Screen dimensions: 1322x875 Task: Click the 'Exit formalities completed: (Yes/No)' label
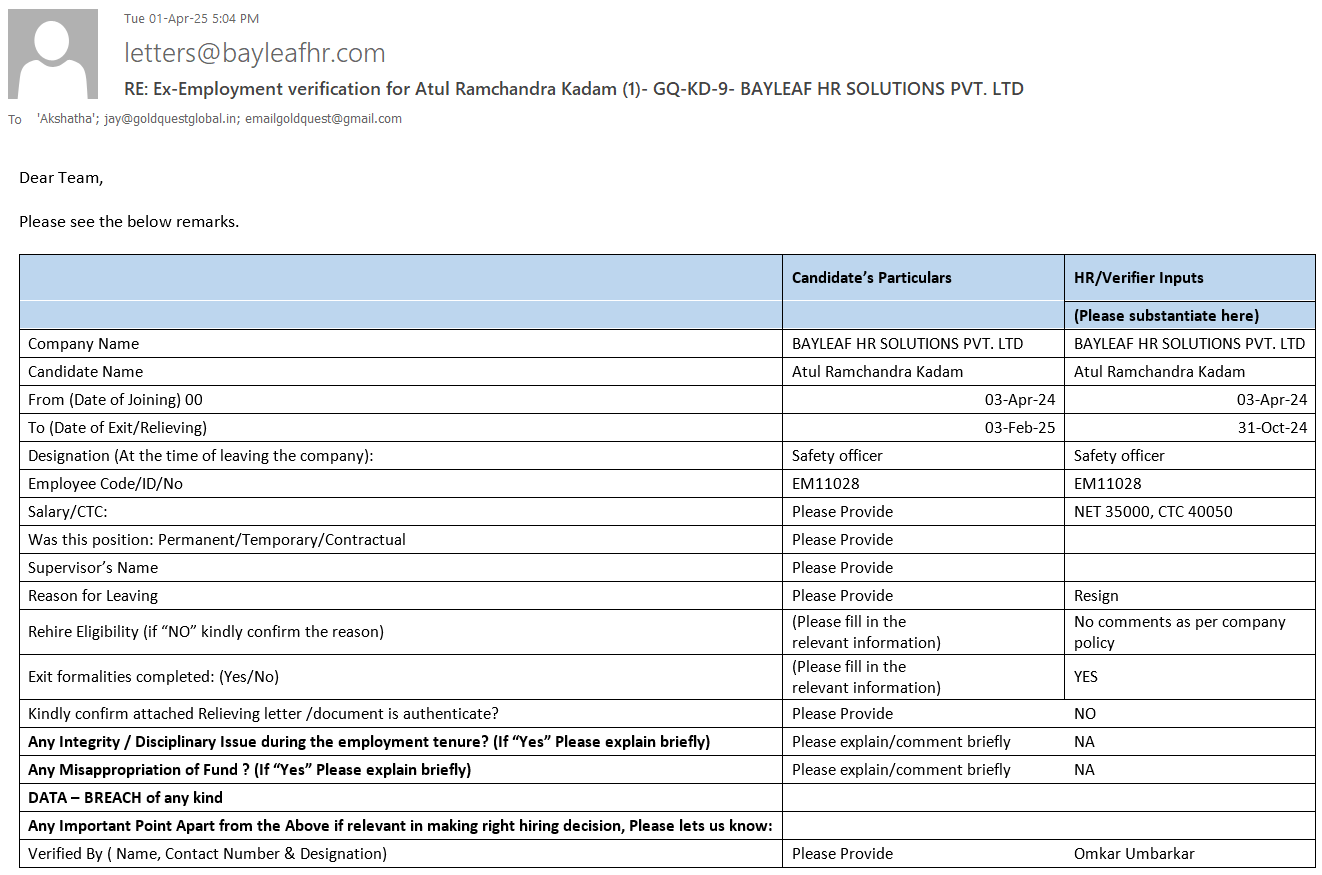coord(154,677)
